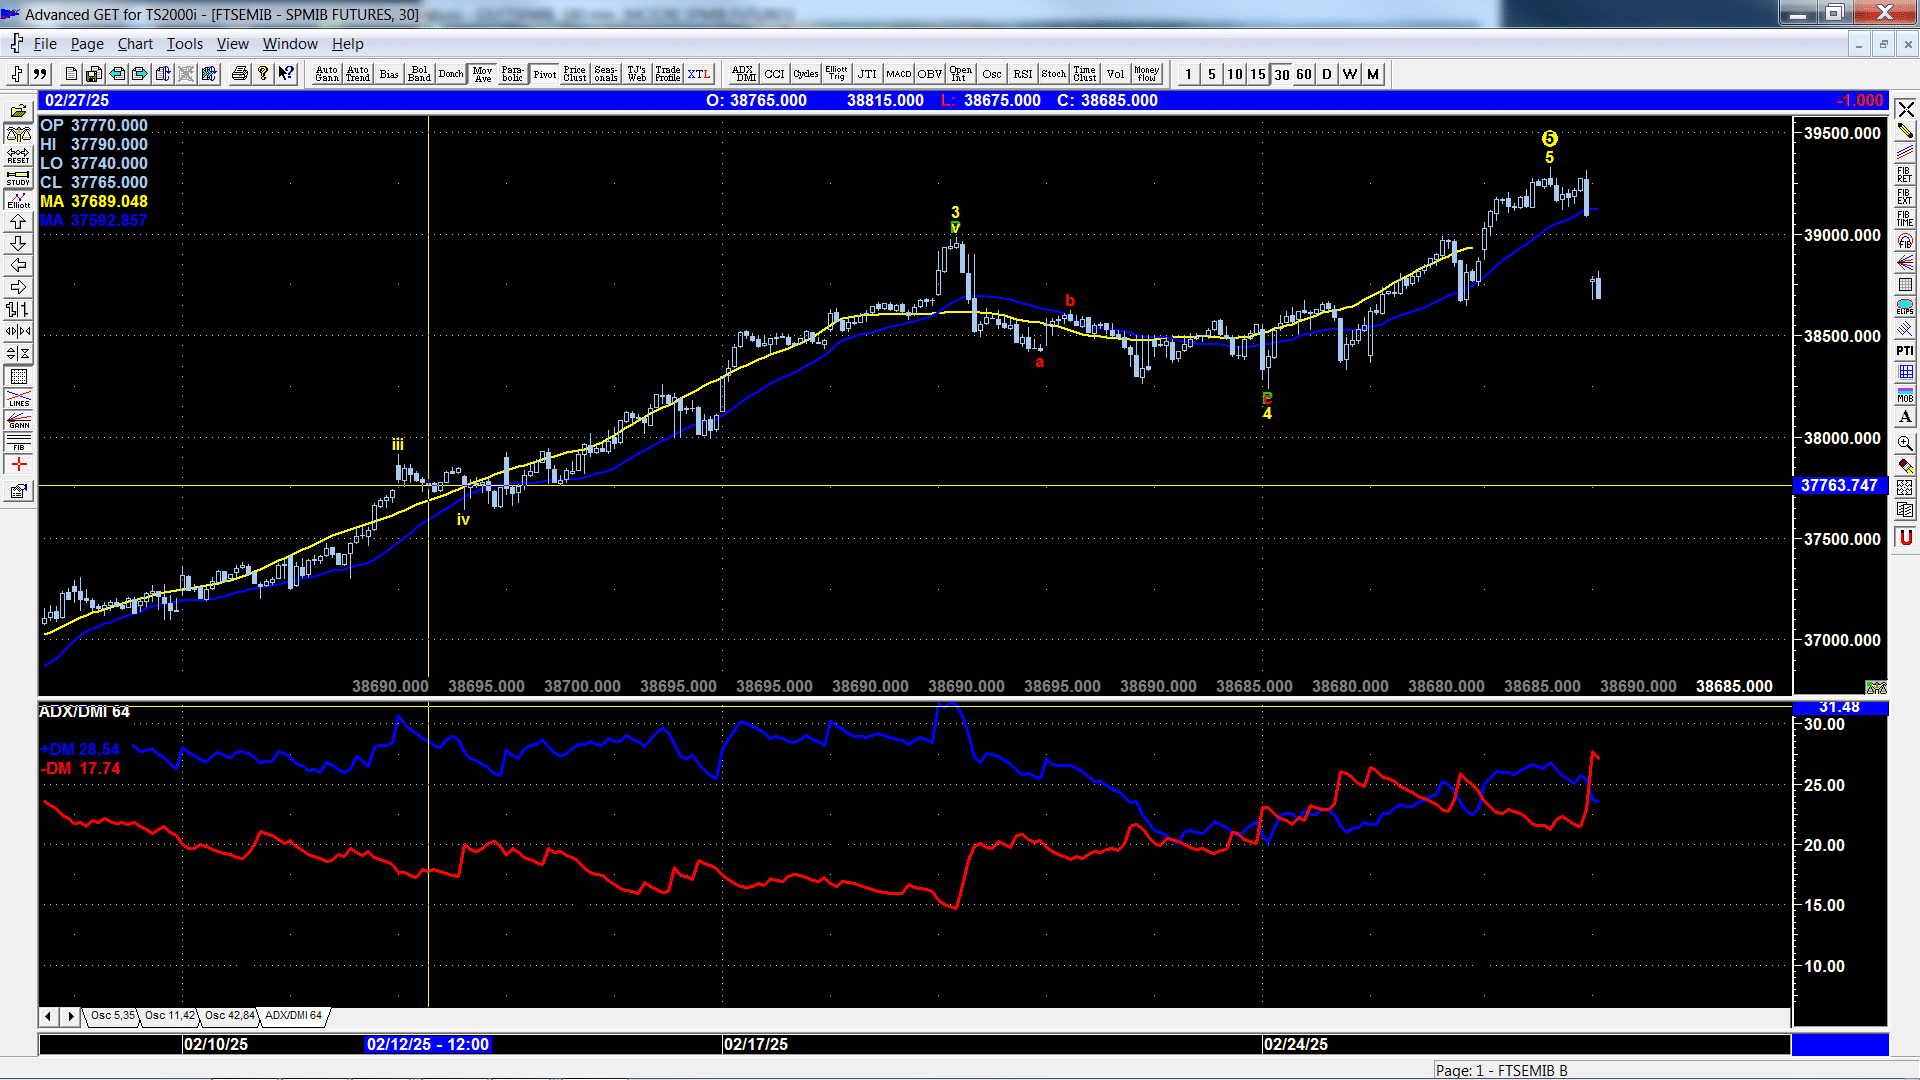
Task: Toggle the Pivot study button
Action: (544, 74)
